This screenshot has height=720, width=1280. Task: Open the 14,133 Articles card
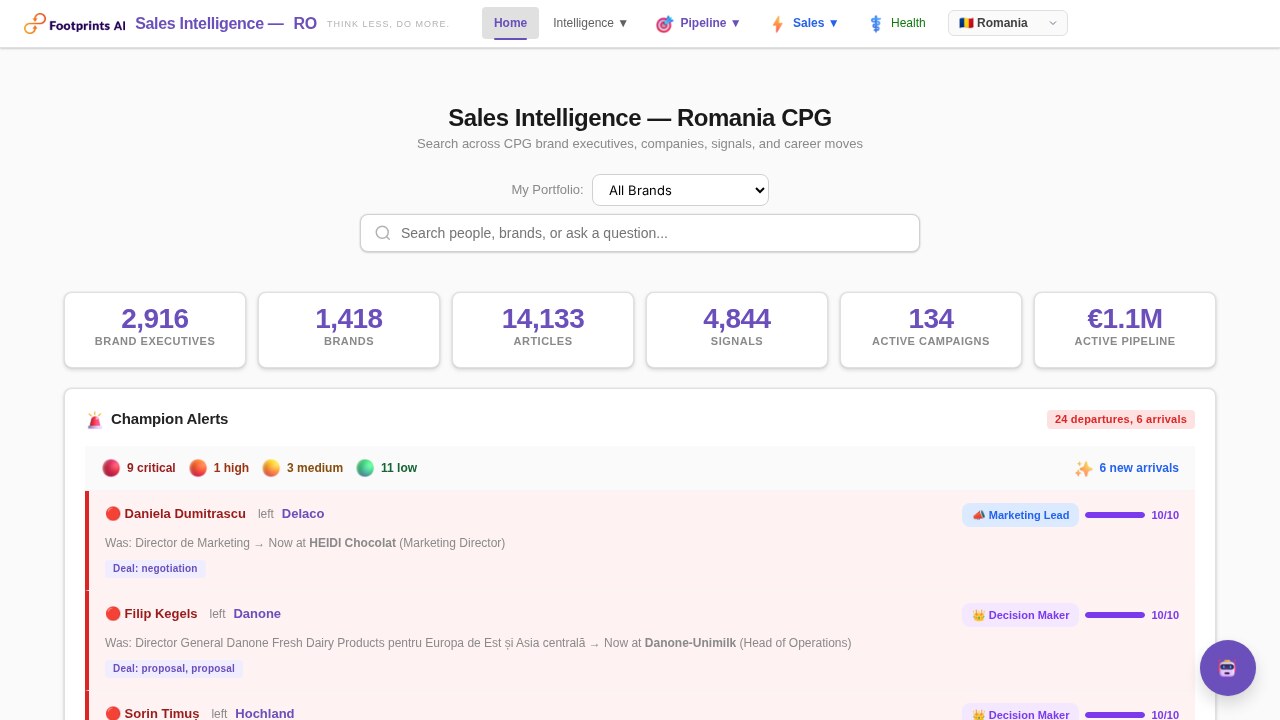[x=543, y=330]
